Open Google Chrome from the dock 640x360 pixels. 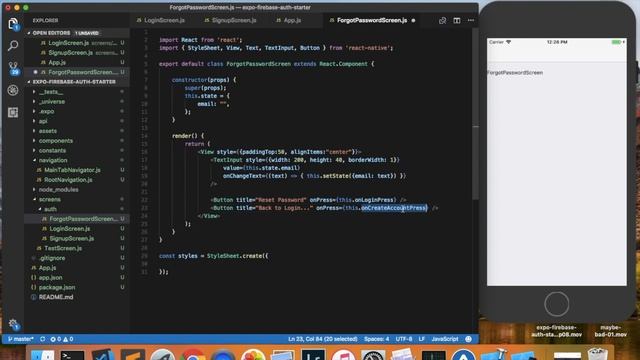193,355
